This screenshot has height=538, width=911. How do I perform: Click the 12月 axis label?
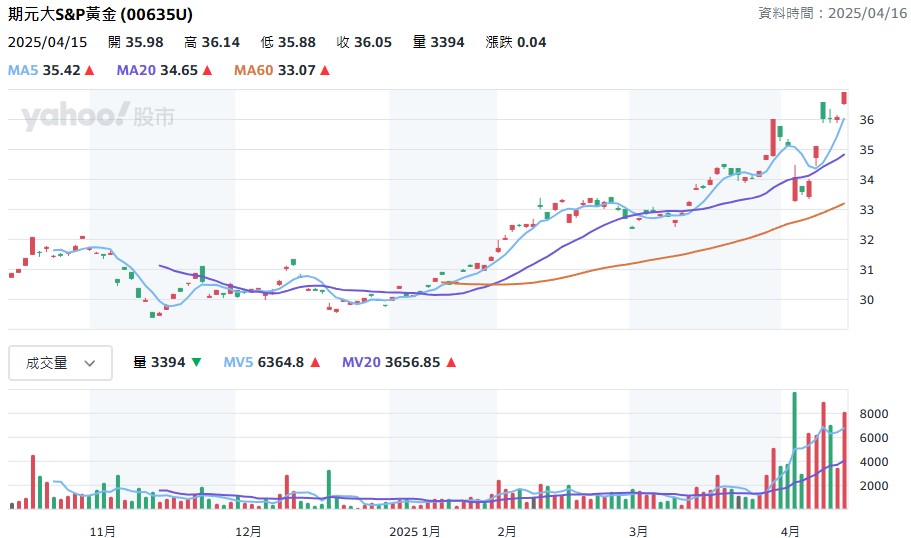click(x=249, y=532)
